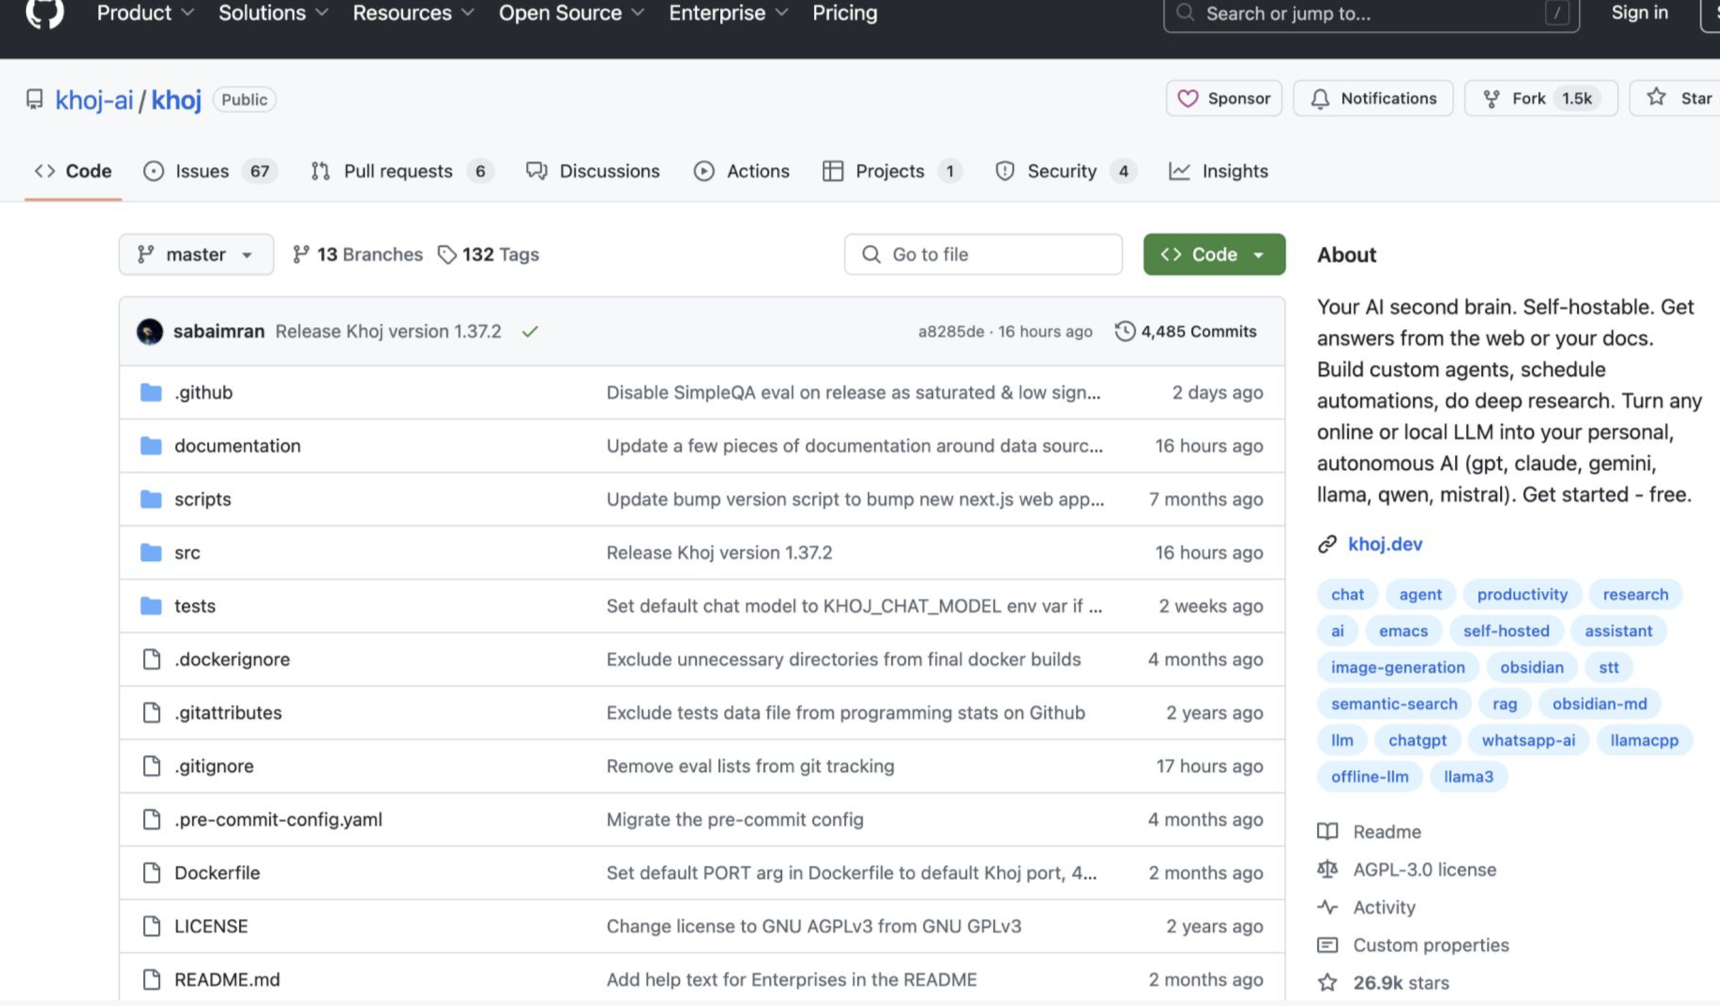
Task: Click the Notifications bell button
Action: click(1373, 98)
